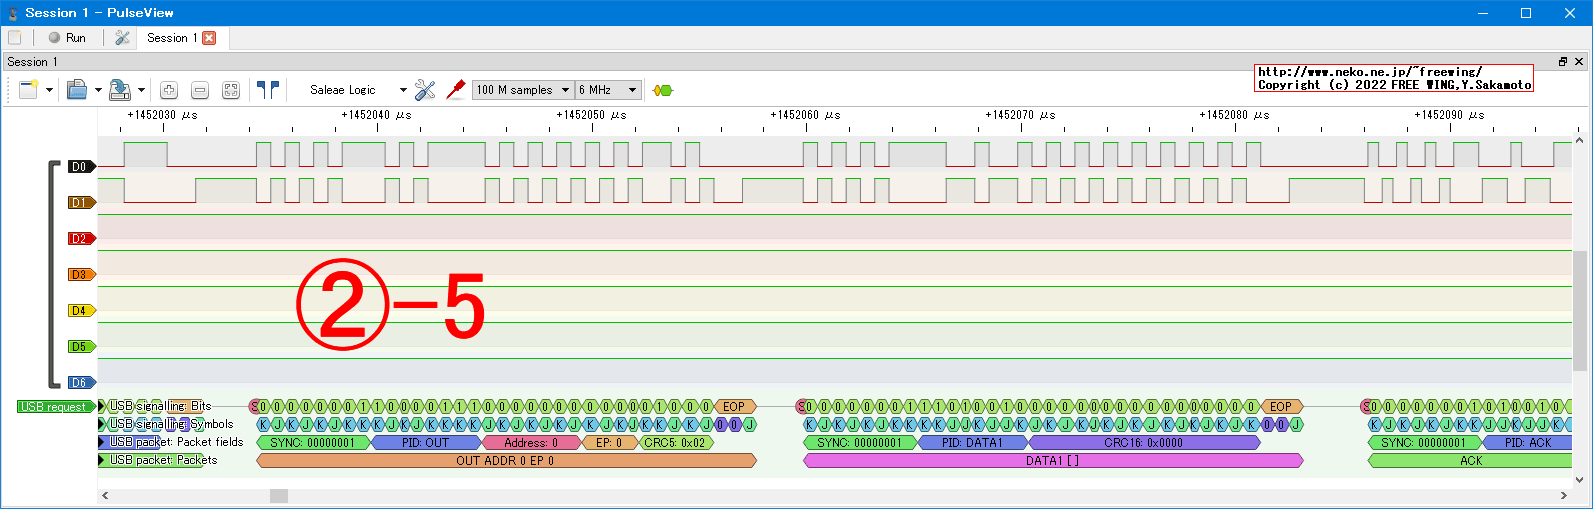Open channel selection probe icon
The height and width of the screenshot is (509, 1593).
(456, 90)
